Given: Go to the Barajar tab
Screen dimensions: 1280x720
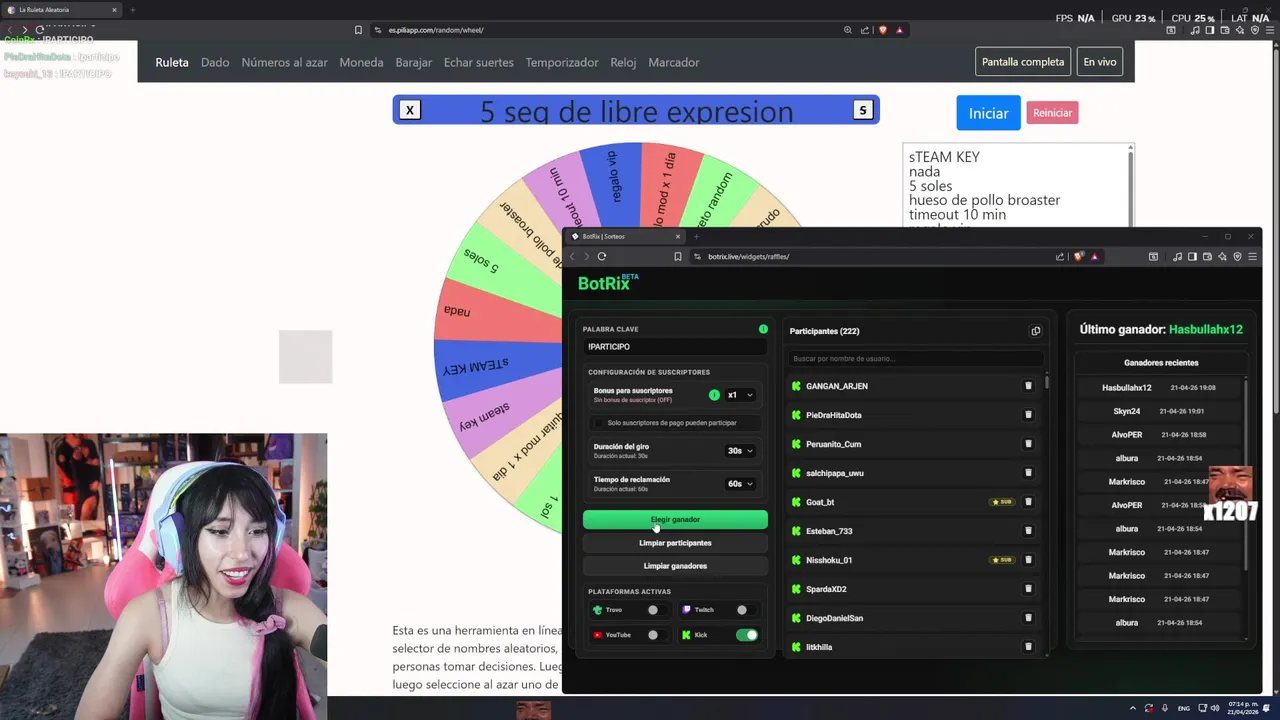Looking at the screenshot, I should coord(413,62).
